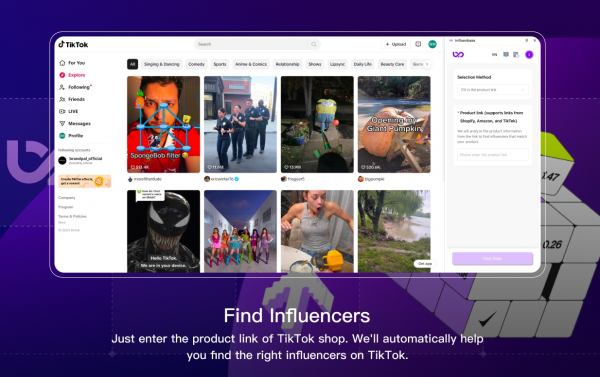Screen dimensions: 600x377
Task: Open the EN language selector
Action: [x=494, y=55]
